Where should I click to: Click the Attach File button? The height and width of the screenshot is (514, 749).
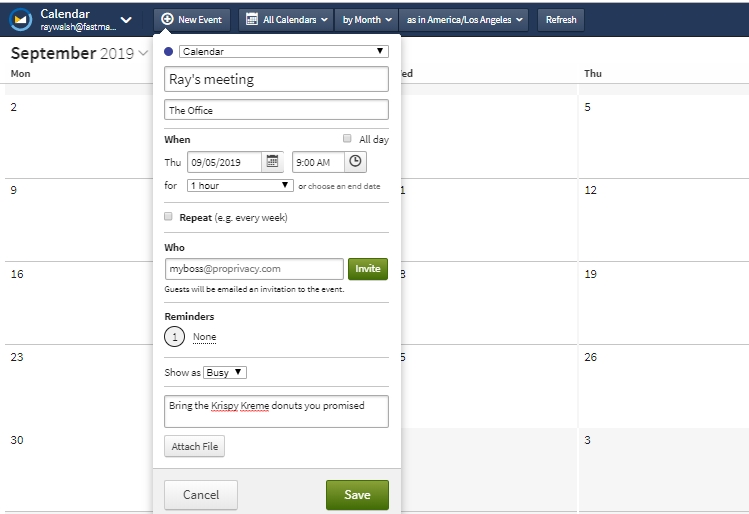coord(194,446)
